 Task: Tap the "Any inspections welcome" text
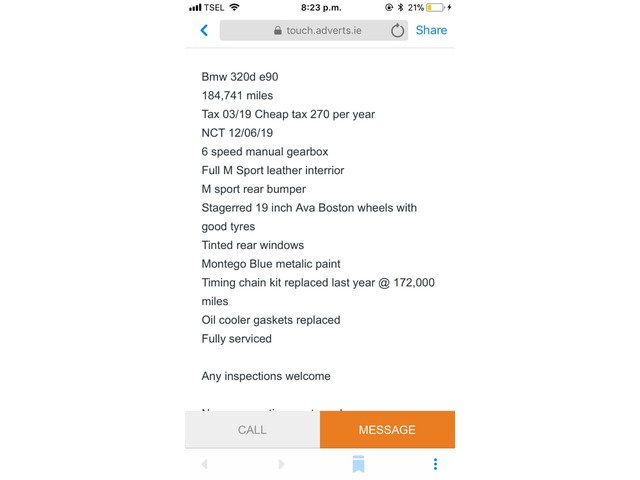265,376
